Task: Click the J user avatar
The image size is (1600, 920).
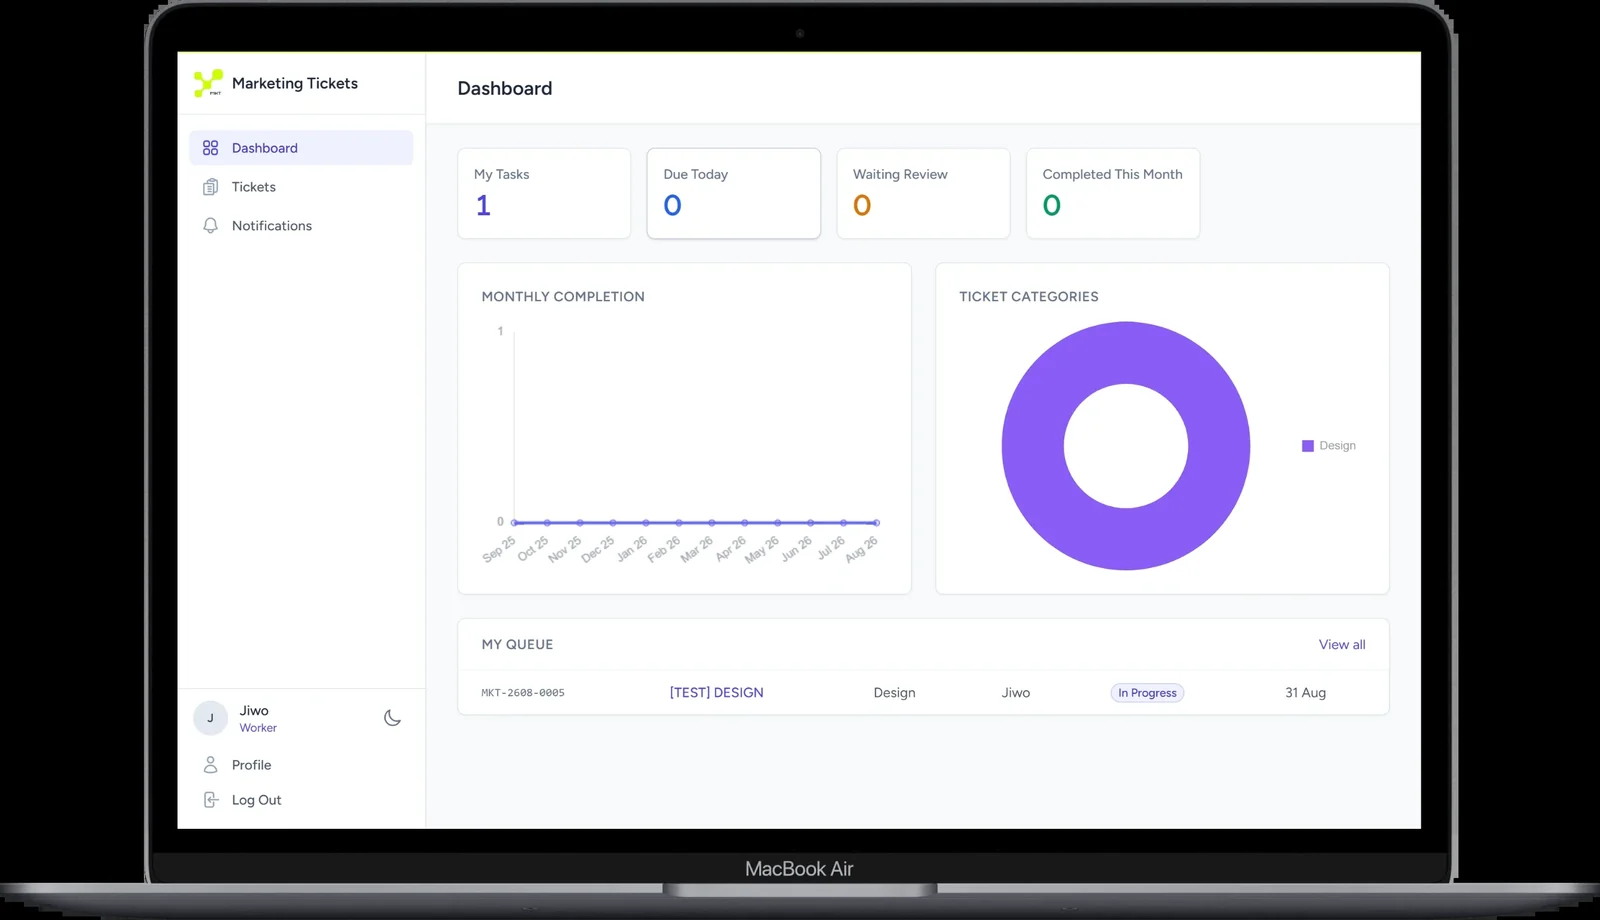Action: coord(210,718)
